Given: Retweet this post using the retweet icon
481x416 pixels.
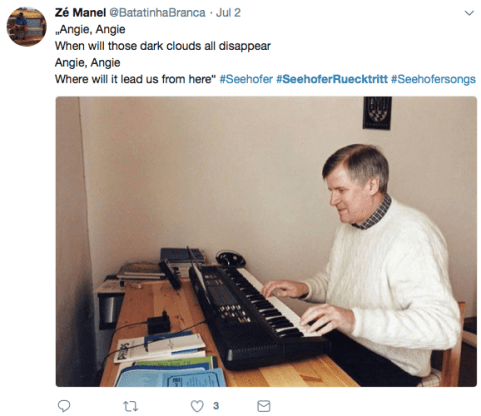Looking at the screenshot, I should point(130,406).
